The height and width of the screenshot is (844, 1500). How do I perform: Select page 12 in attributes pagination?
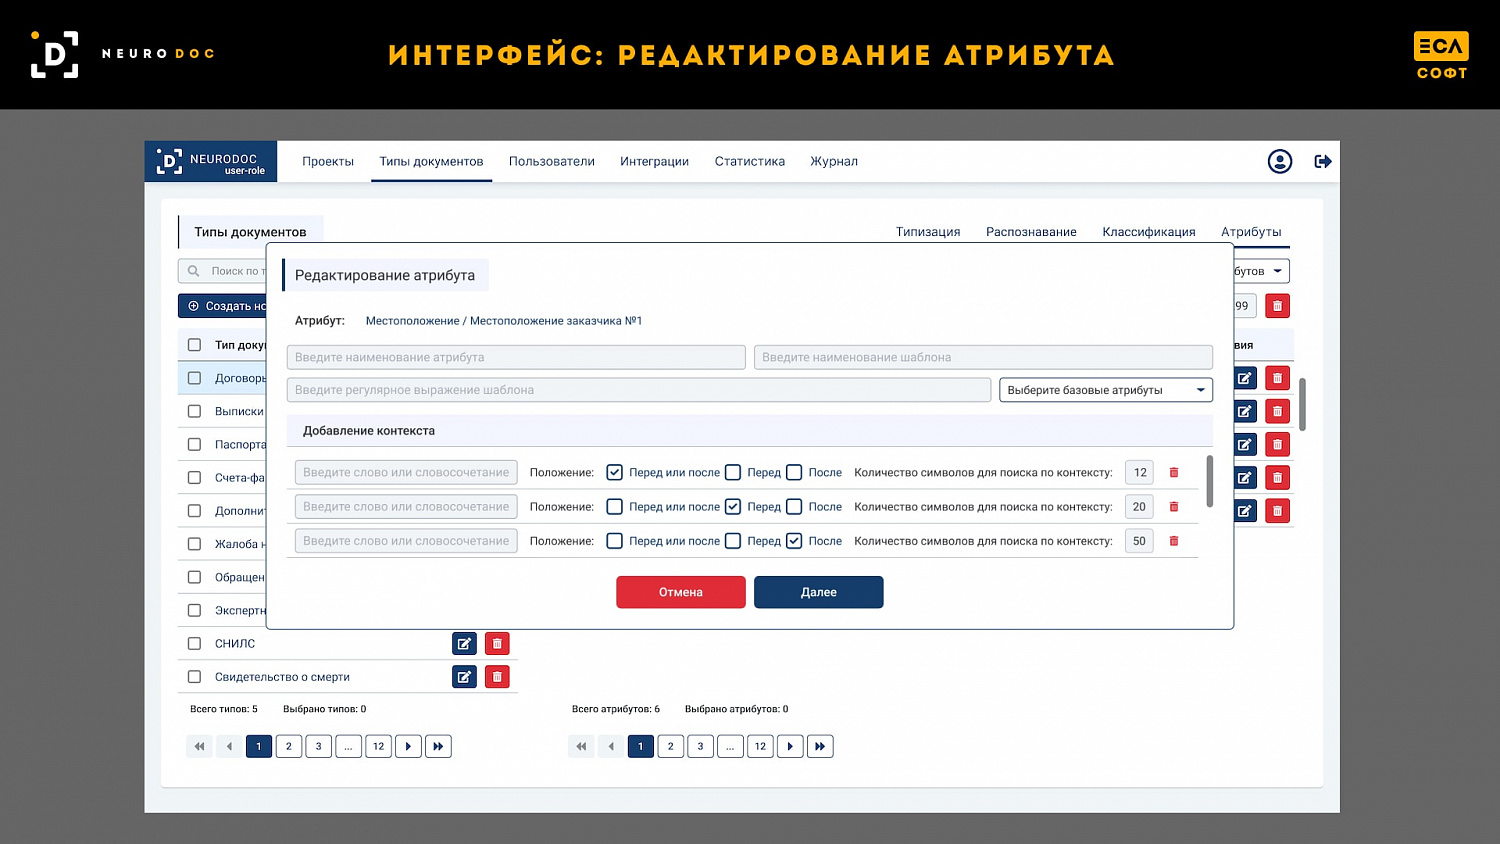(x=760, y=746)
